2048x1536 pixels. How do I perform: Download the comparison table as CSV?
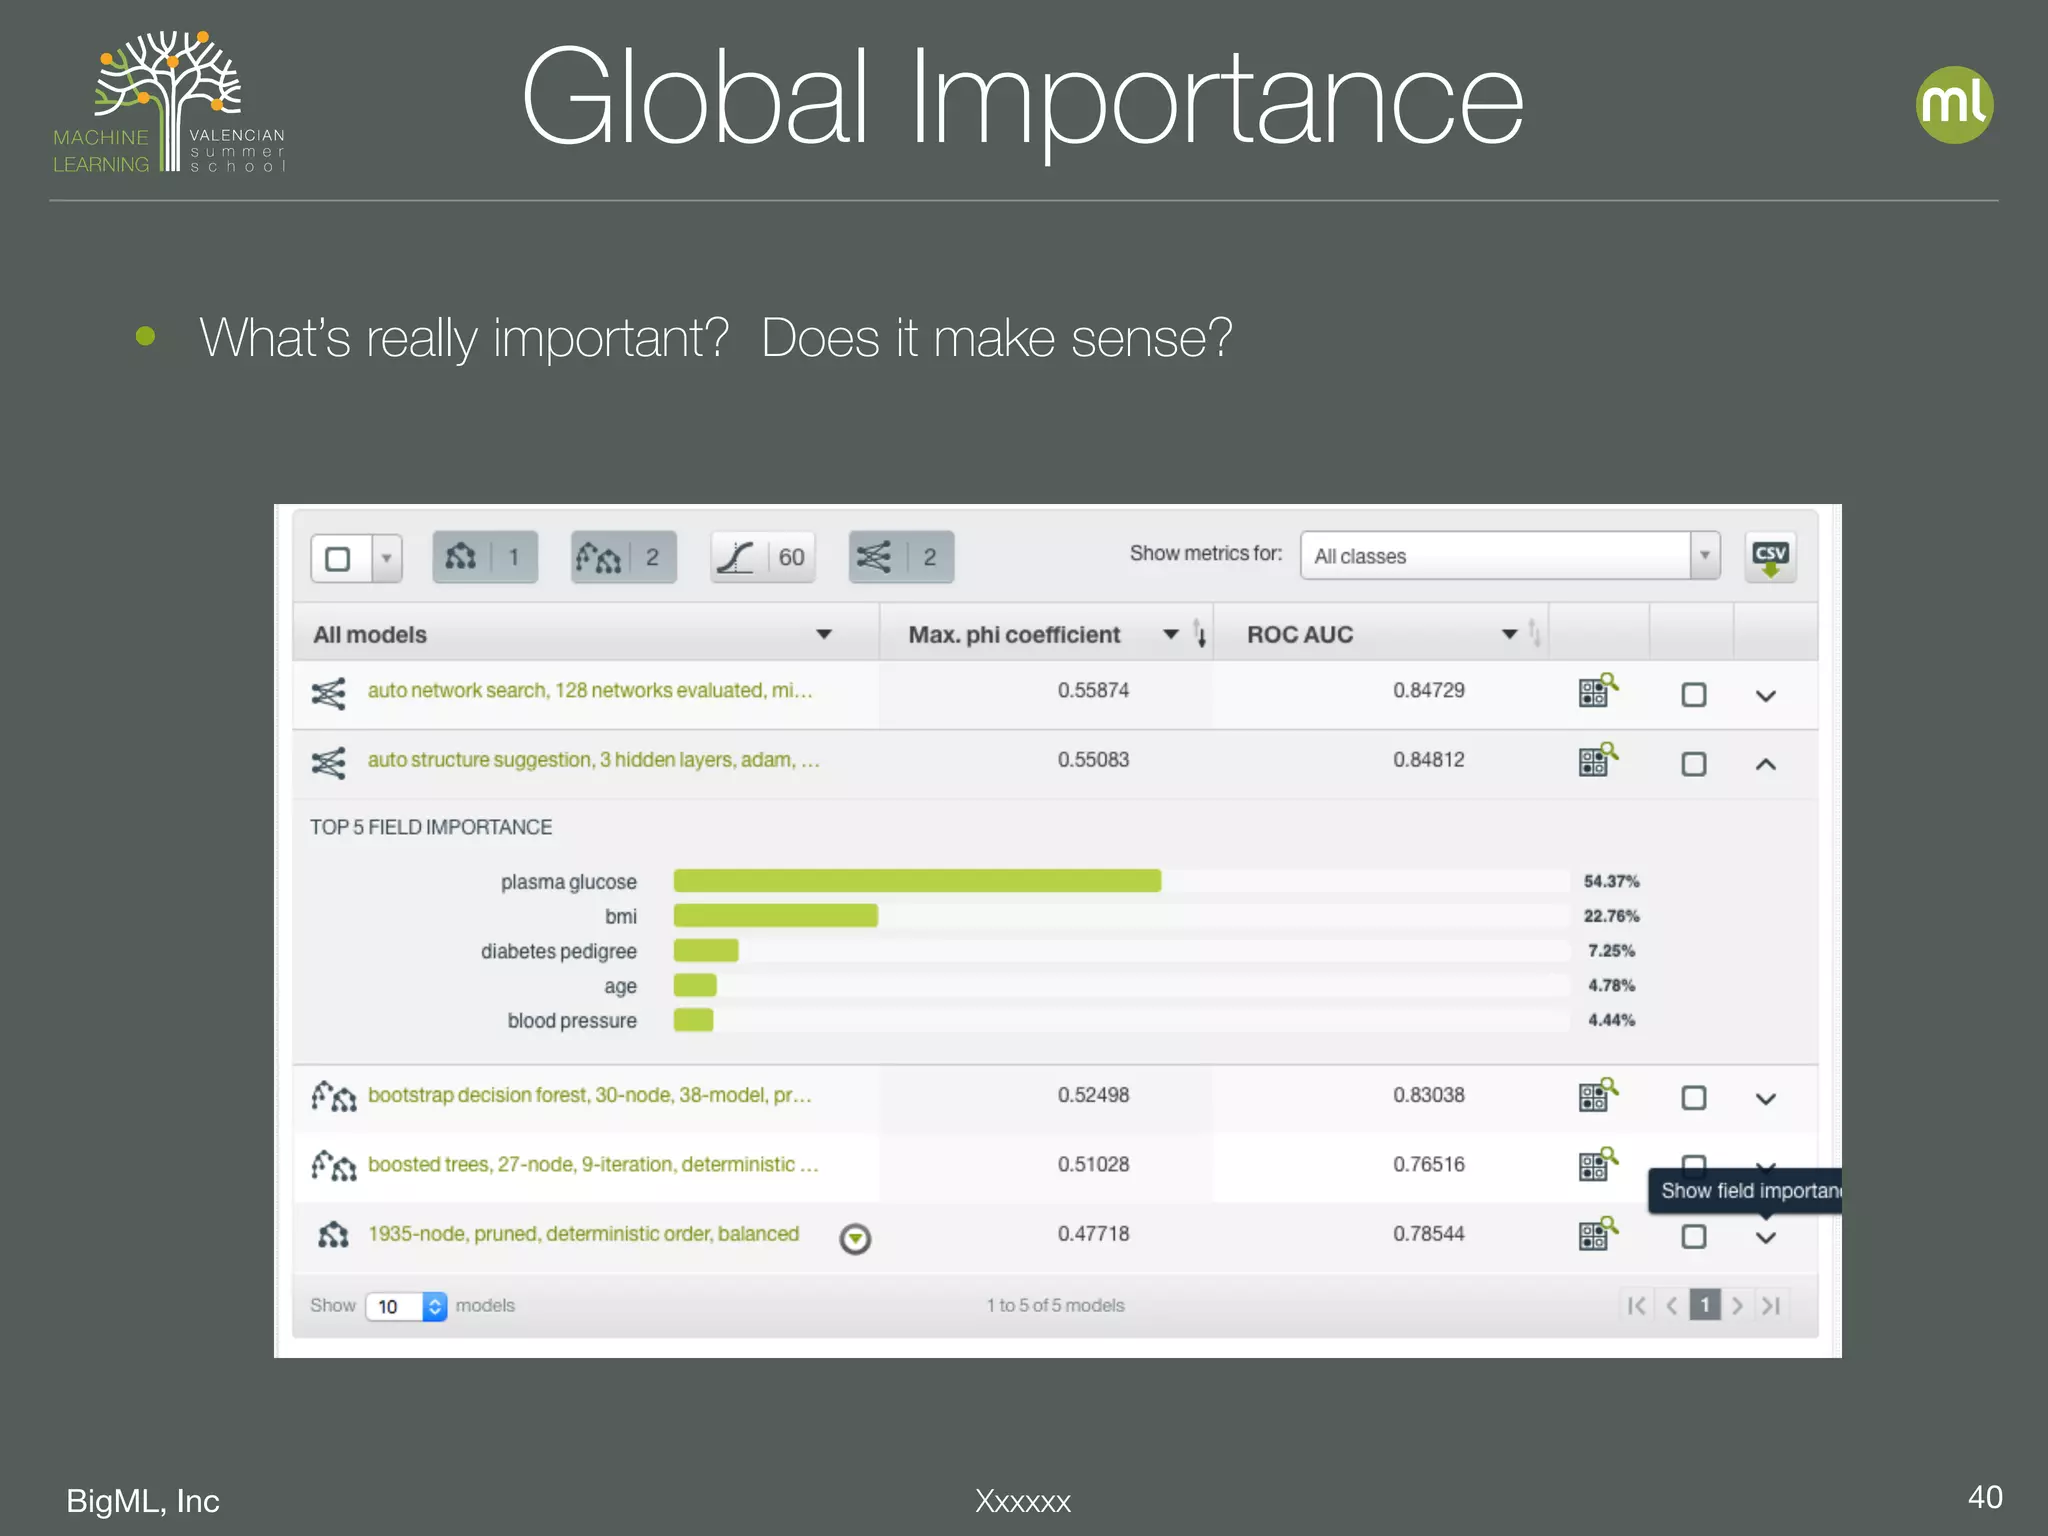pos(1770,557)
